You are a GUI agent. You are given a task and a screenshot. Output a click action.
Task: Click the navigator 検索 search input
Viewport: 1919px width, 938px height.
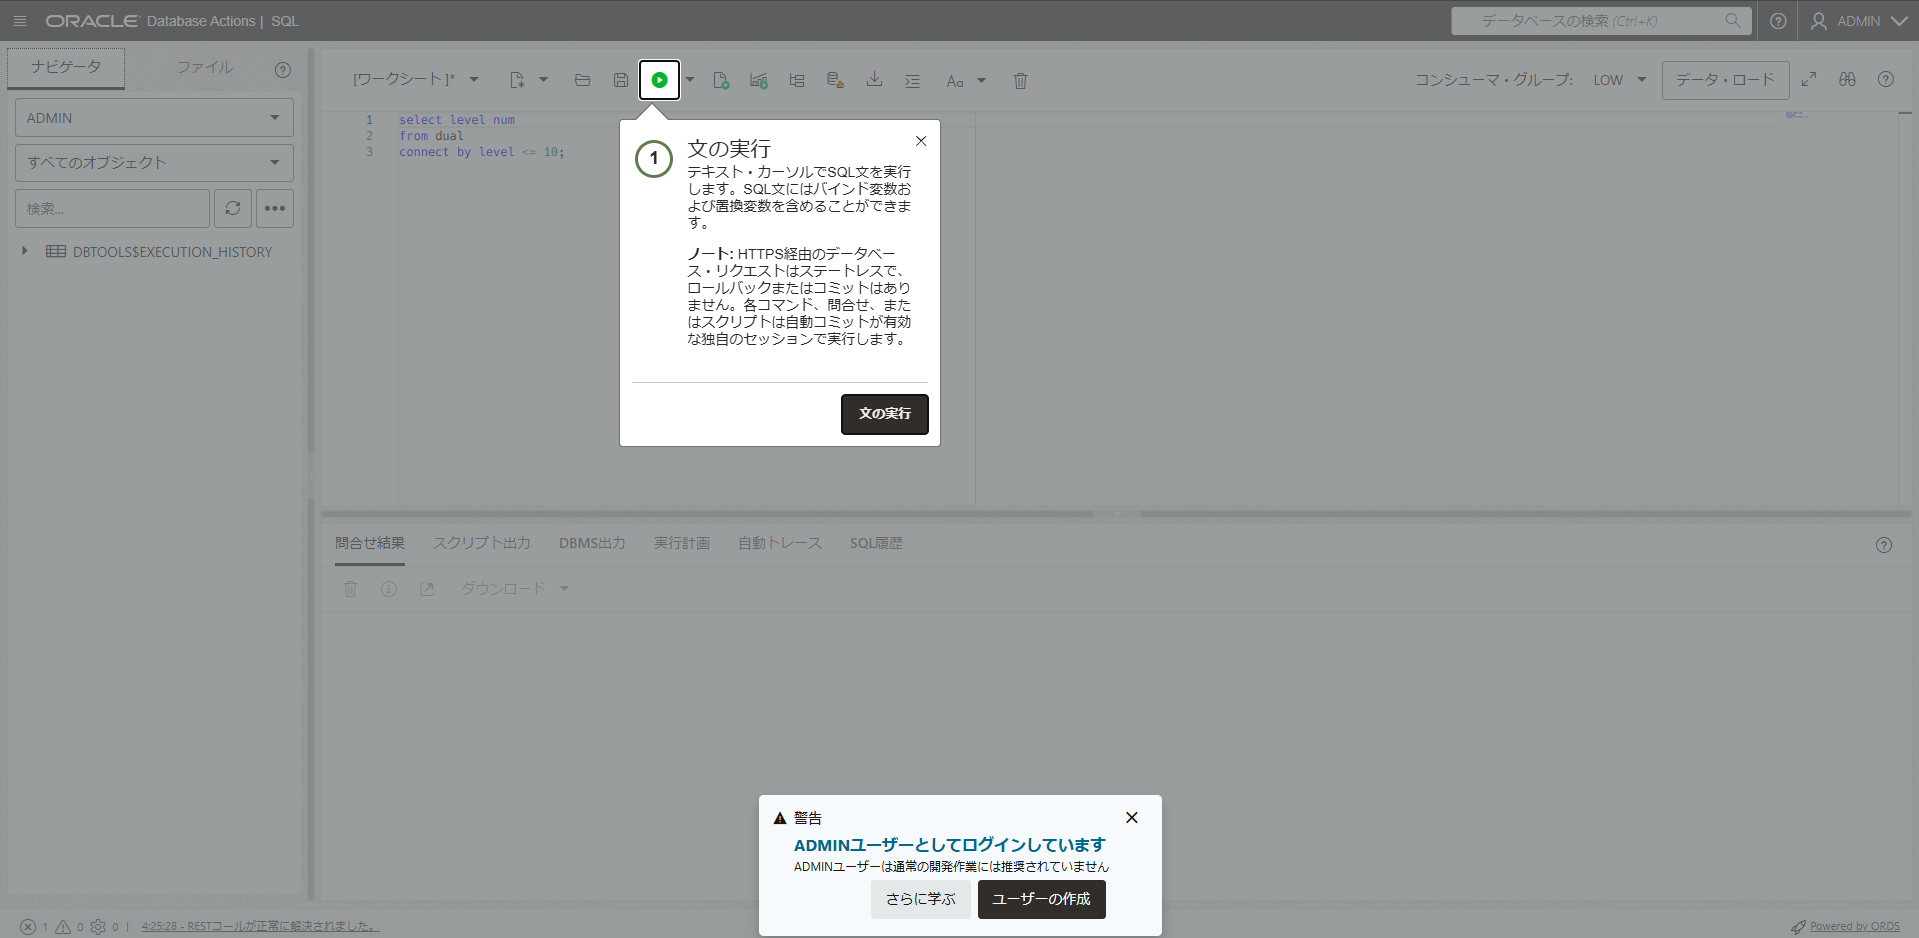(x=112, y=208)
